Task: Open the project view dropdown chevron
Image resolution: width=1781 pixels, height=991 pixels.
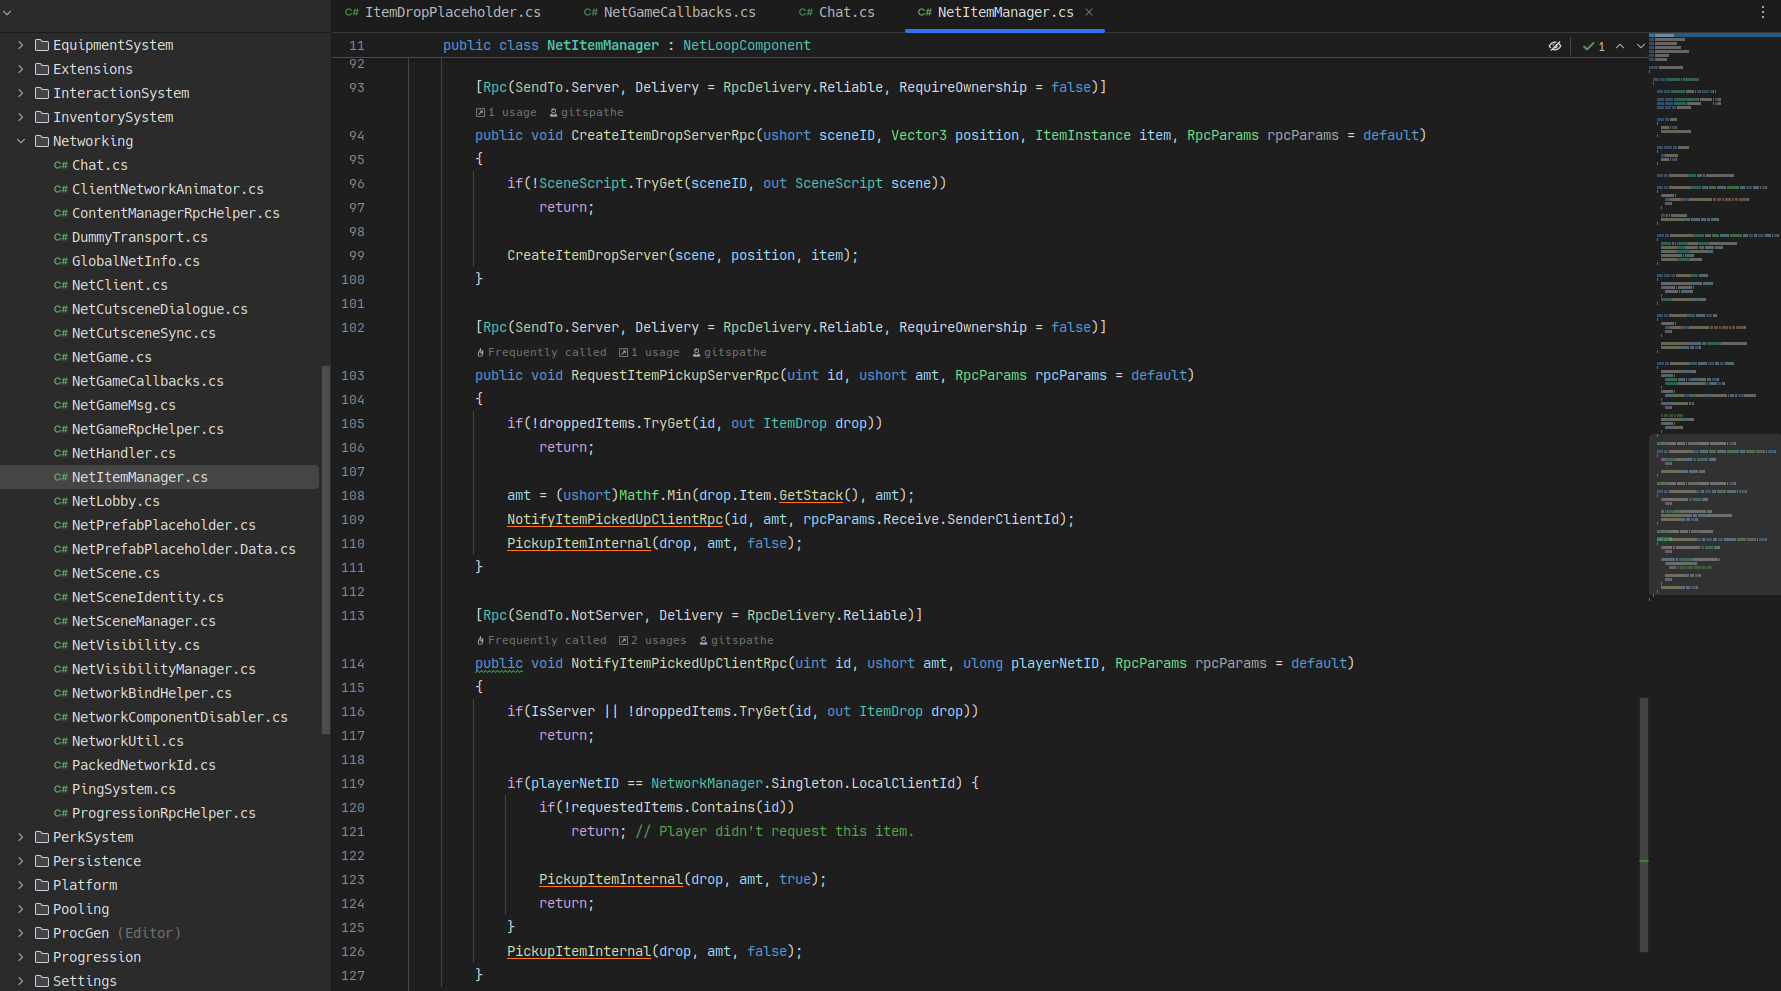Action: click(9, 13)
